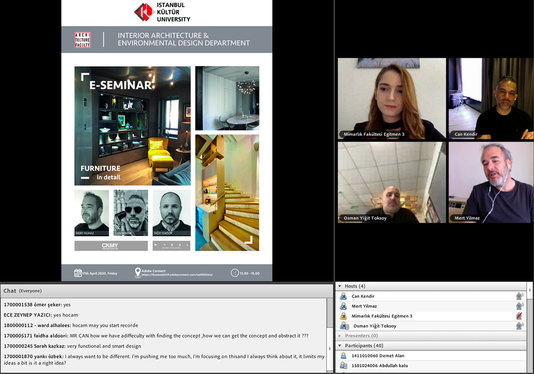The height and width of the screenshot is (374, 534).
Task: Click Osman Yiğit Toksoy's microphone status icon
Action: click(x=519, y=326)
